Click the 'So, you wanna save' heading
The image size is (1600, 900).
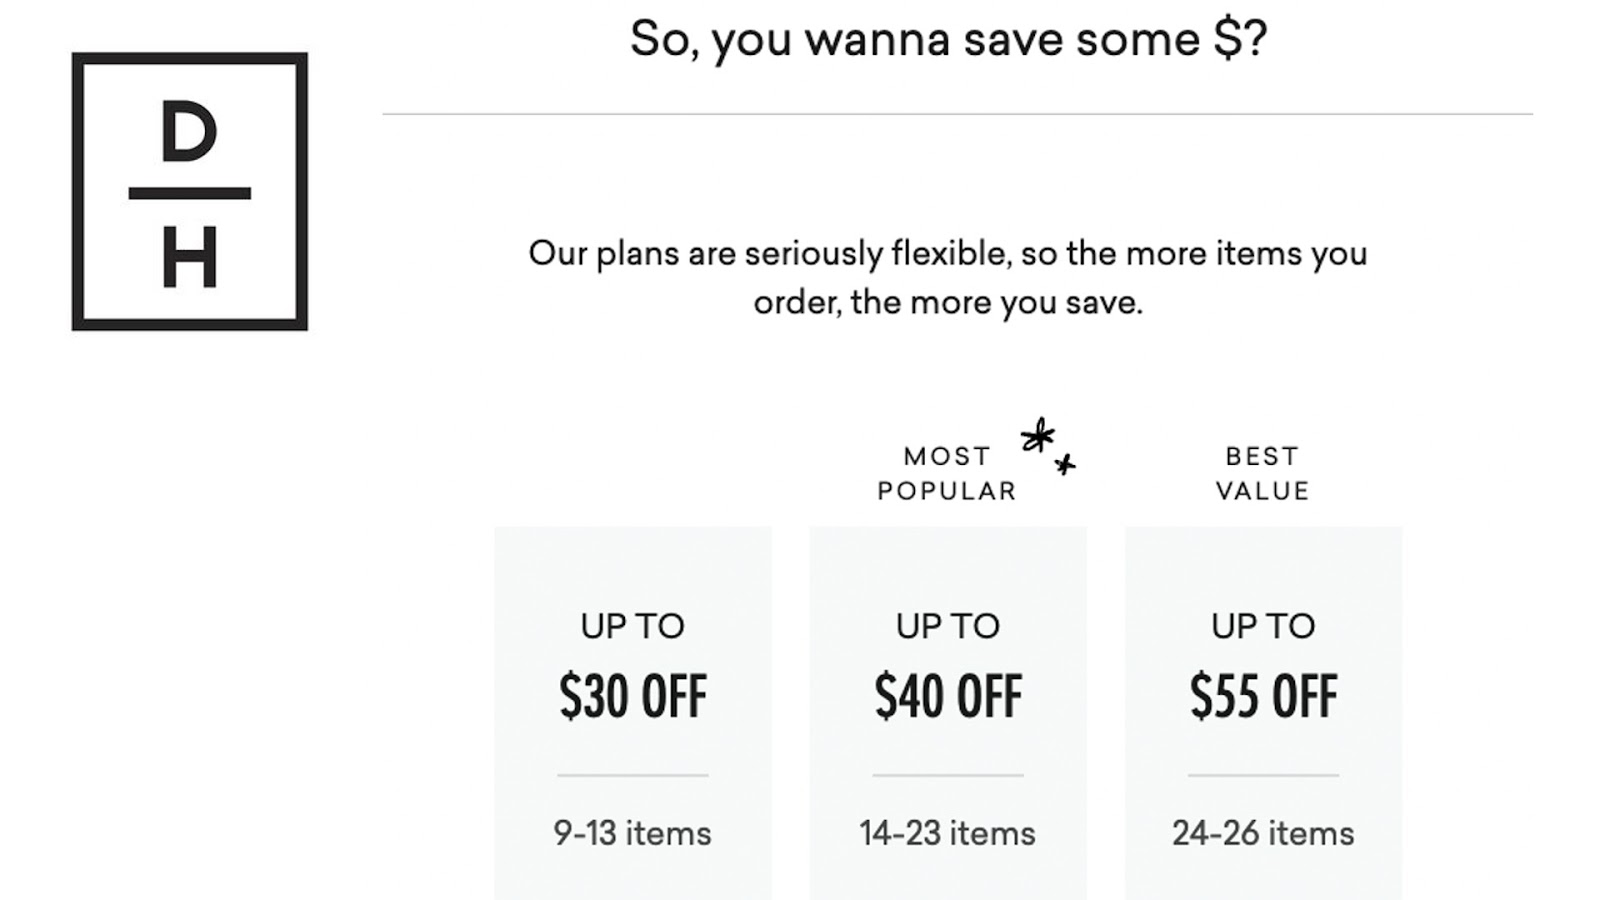pos(948,39)
